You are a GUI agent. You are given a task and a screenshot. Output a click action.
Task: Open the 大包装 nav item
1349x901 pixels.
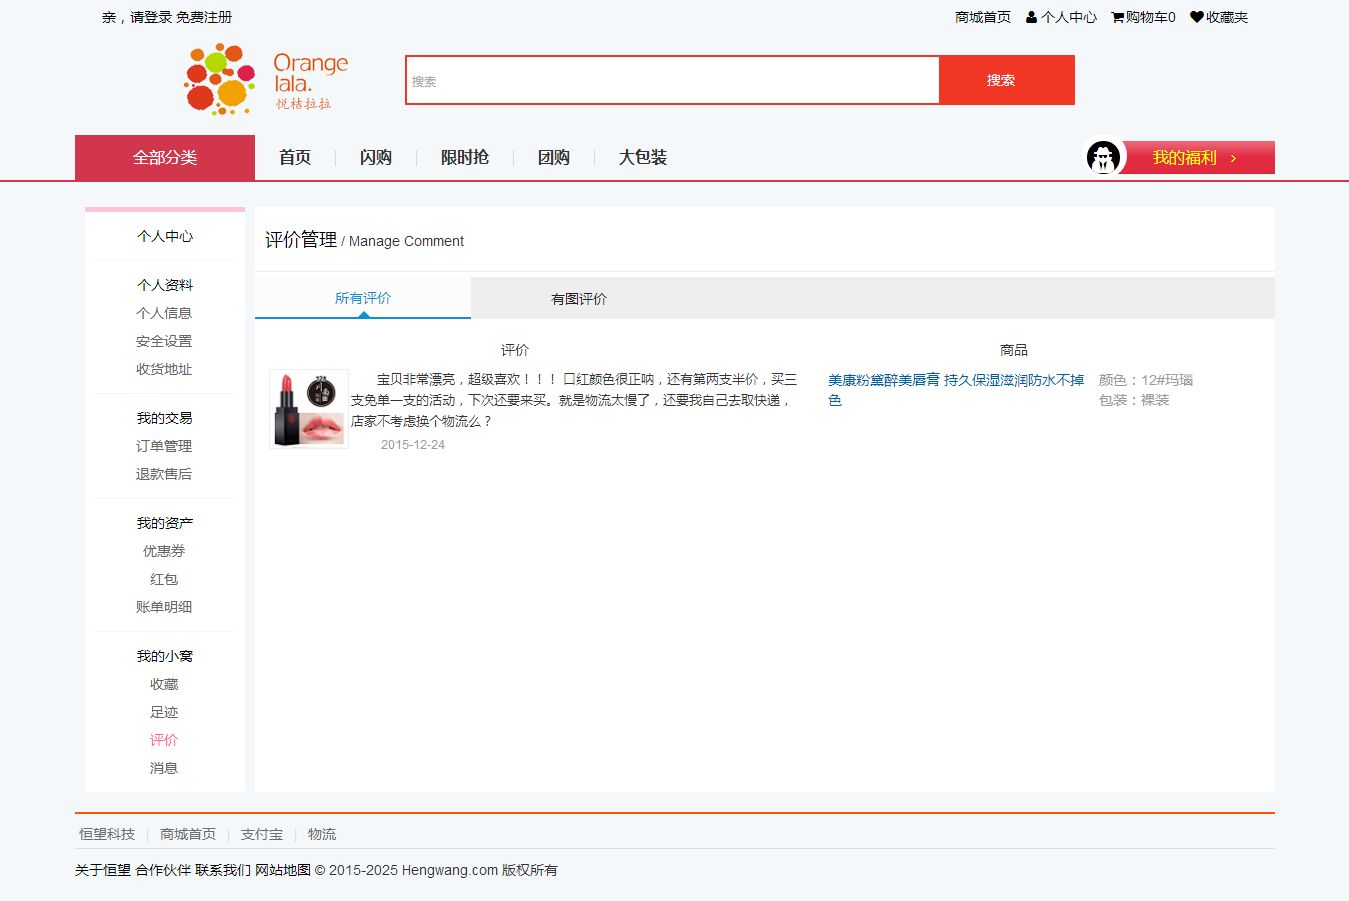coord(643,158)
